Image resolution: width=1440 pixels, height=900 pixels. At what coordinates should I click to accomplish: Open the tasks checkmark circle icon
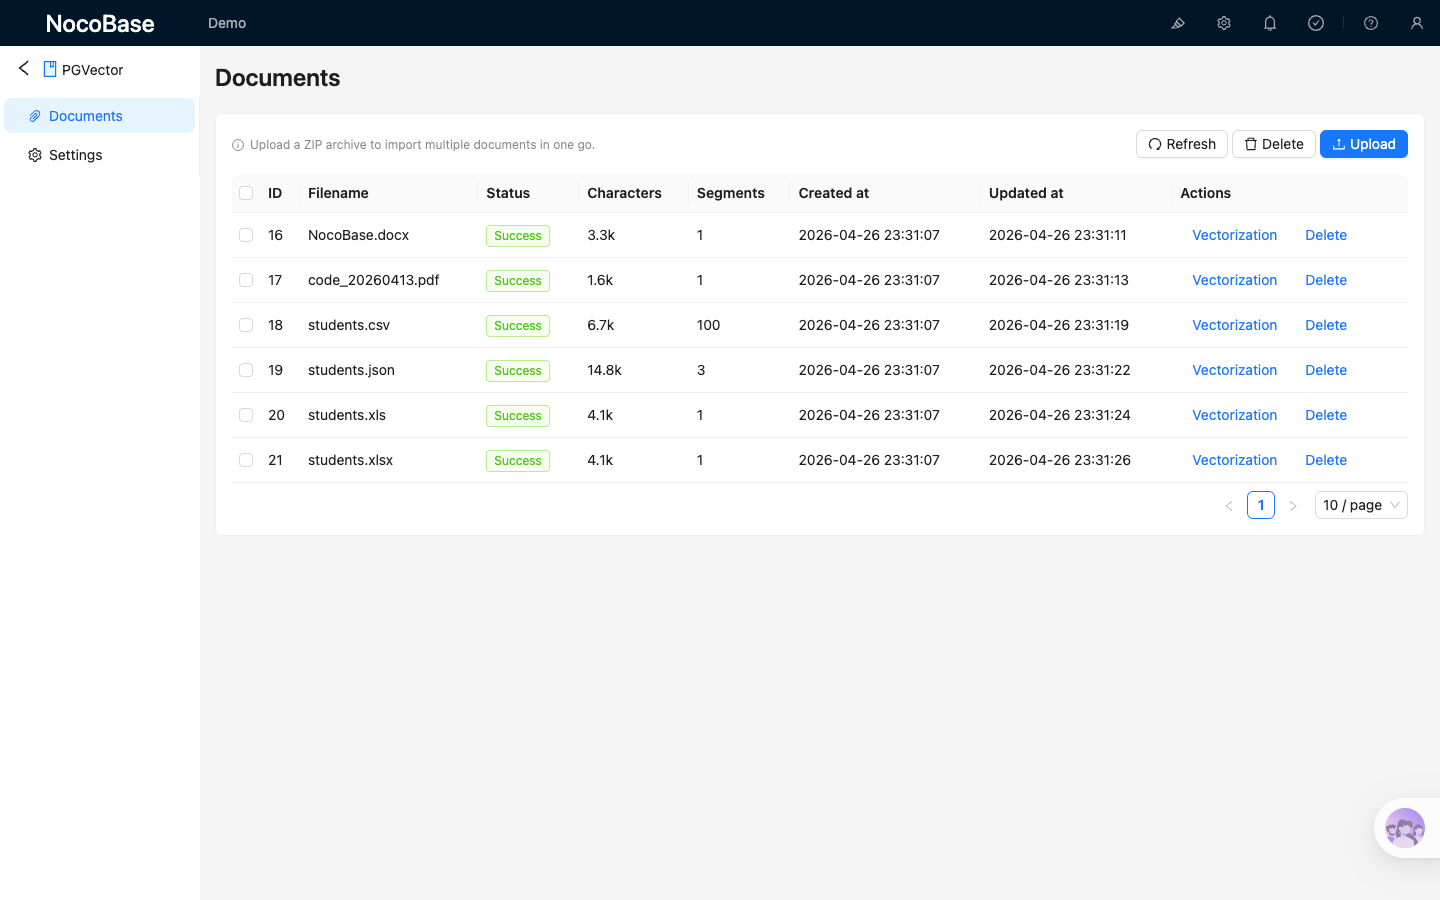pos(1316,23)
